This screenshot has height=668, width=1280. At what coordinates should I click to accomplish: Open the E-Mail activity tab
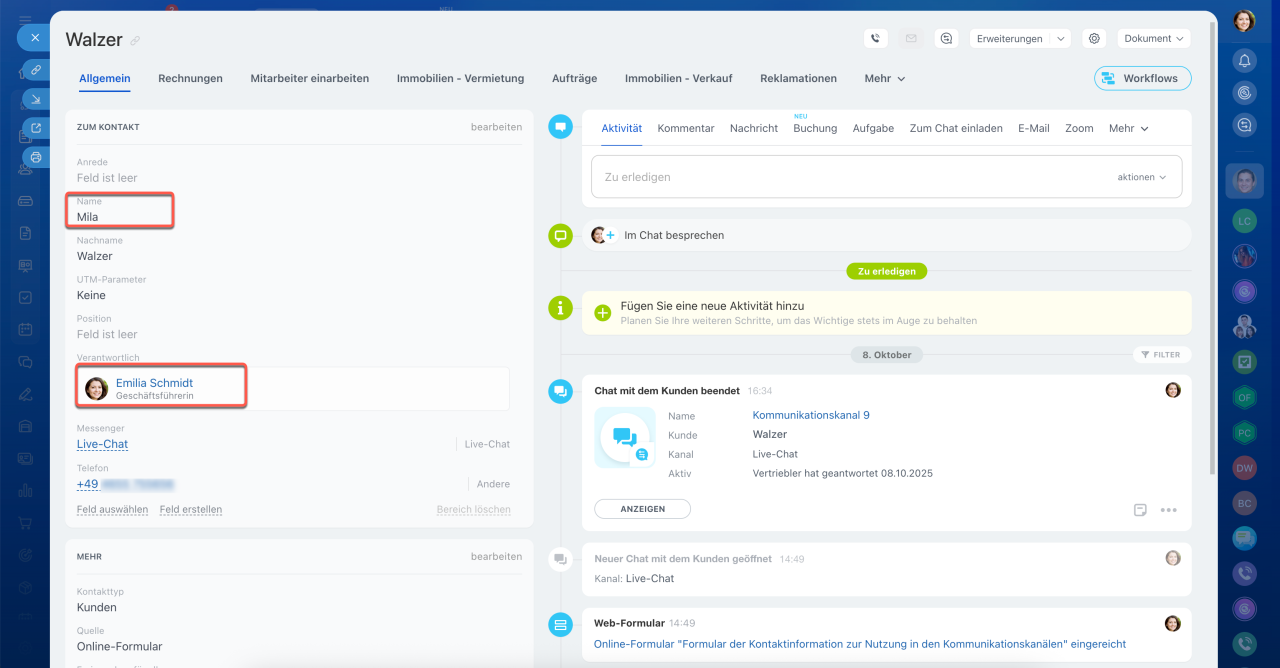click(x=1033, y=128)
